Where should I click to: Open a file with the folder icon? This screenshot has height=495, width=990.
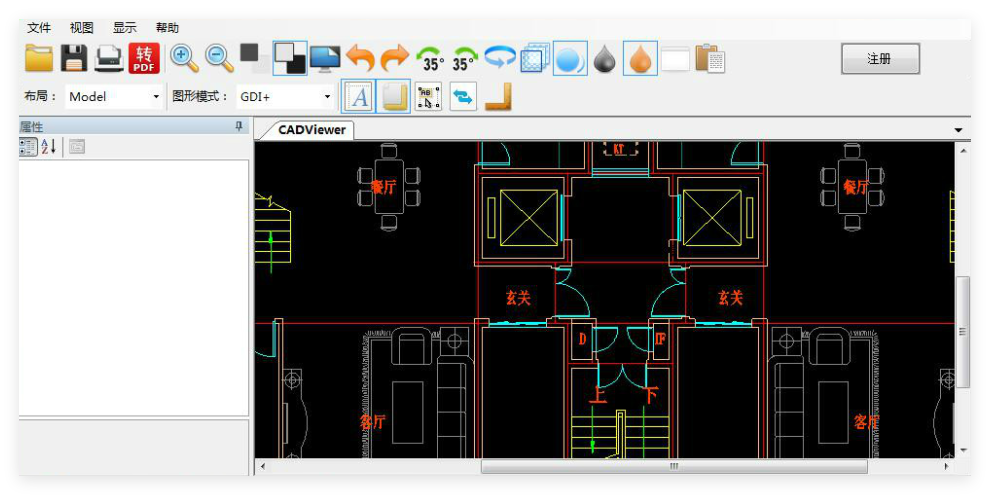(x=39, y=58)
